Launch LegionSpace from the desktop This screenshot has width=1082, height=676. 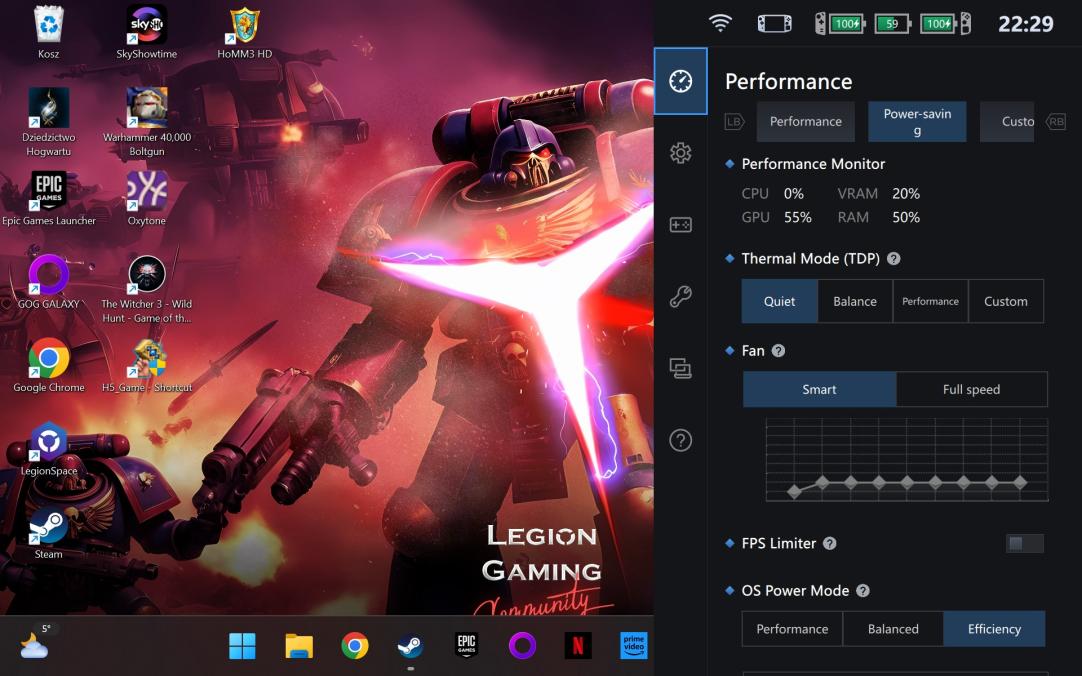(x=48, y=447)
